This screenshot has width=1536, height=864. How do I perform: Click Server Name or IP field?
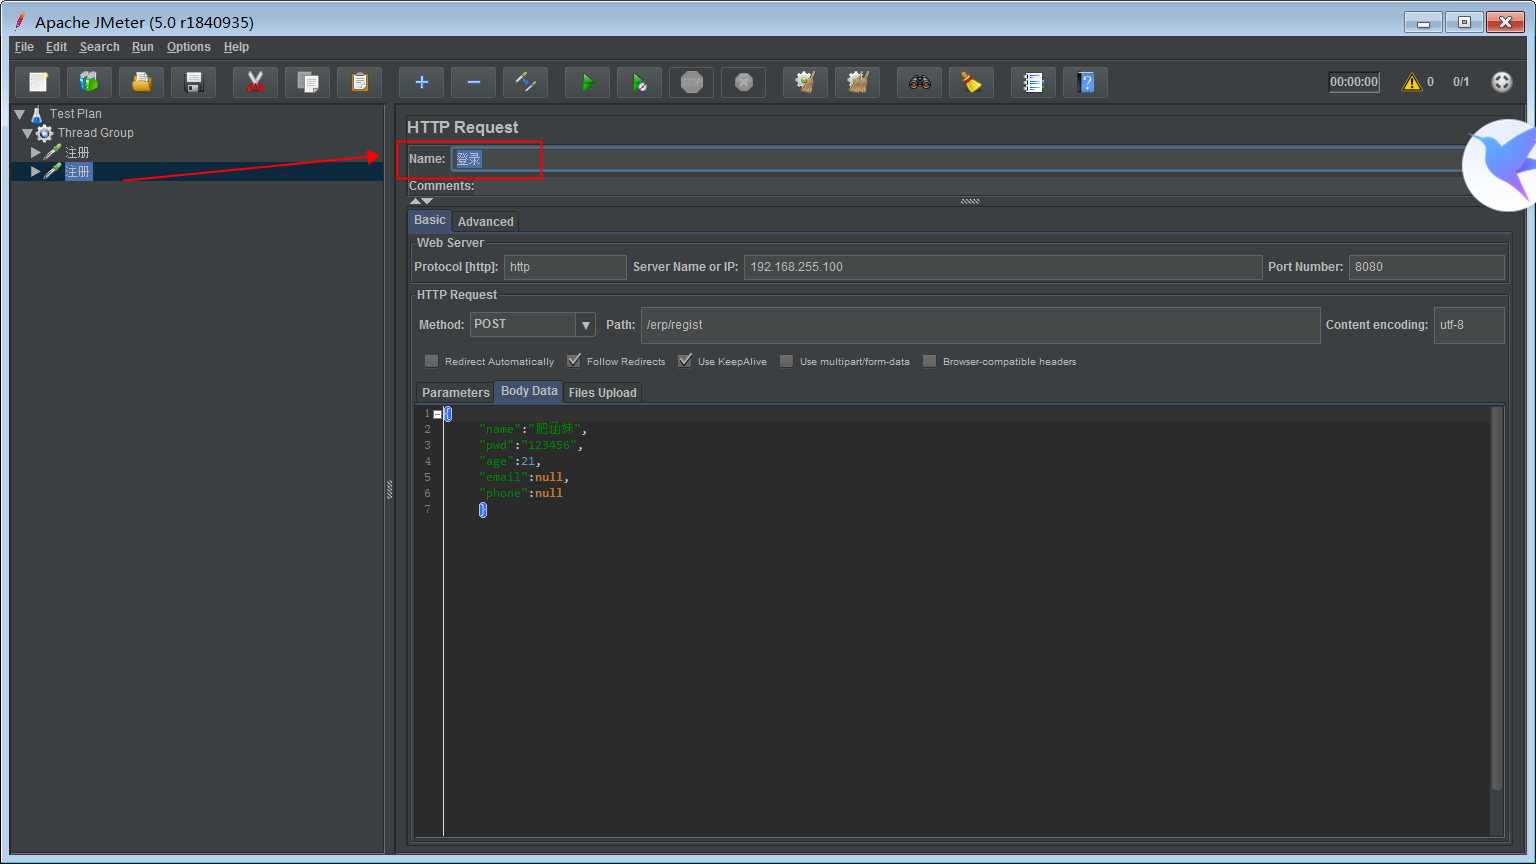[1003, 267]
